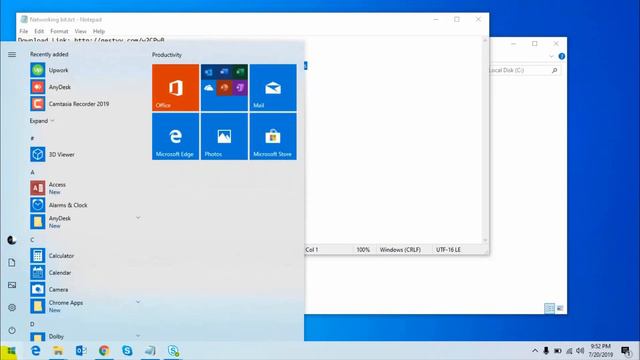Click the 100% zoom status in Notepad
Image resolution: width=640 pixels, height=360 pixels.
click(363, 249)
